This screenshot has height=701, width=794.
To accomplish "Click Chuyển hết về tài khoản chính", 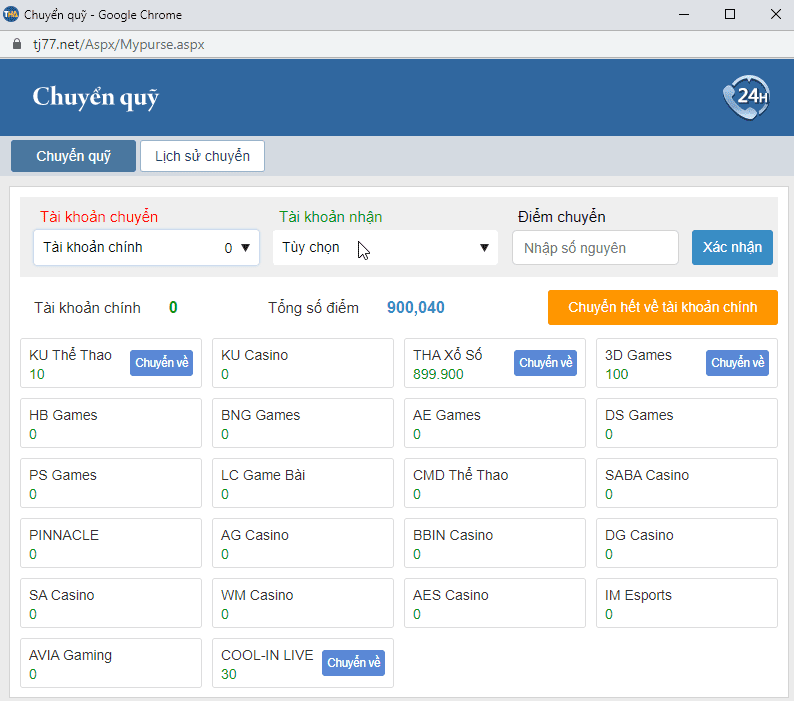I will [662, 307].
